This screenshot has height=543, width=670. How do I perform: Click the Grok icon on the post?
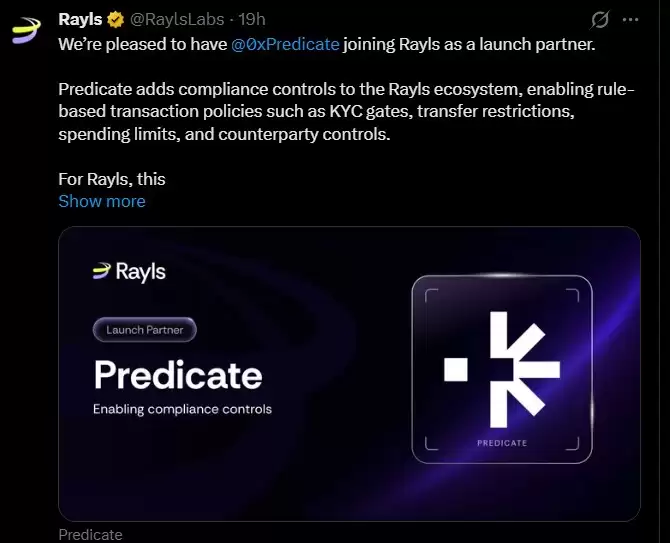tap(600, 20)
